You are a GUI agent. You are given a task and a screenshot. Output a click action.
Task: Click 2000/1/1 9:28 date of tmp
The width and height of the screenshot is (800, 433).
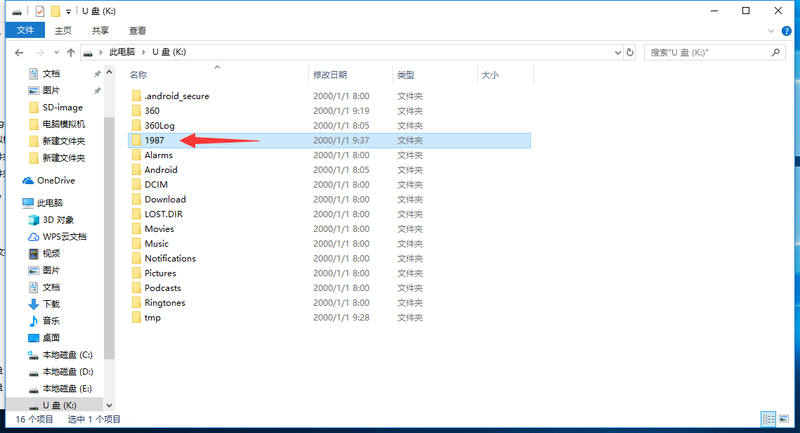click(x=341, y=318)
